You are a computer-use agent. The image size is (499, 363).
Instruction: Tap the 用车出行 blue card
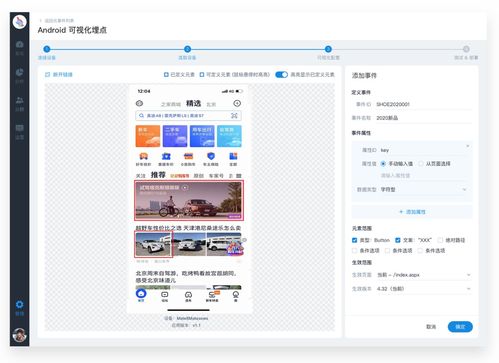click(x=202, y=136)
